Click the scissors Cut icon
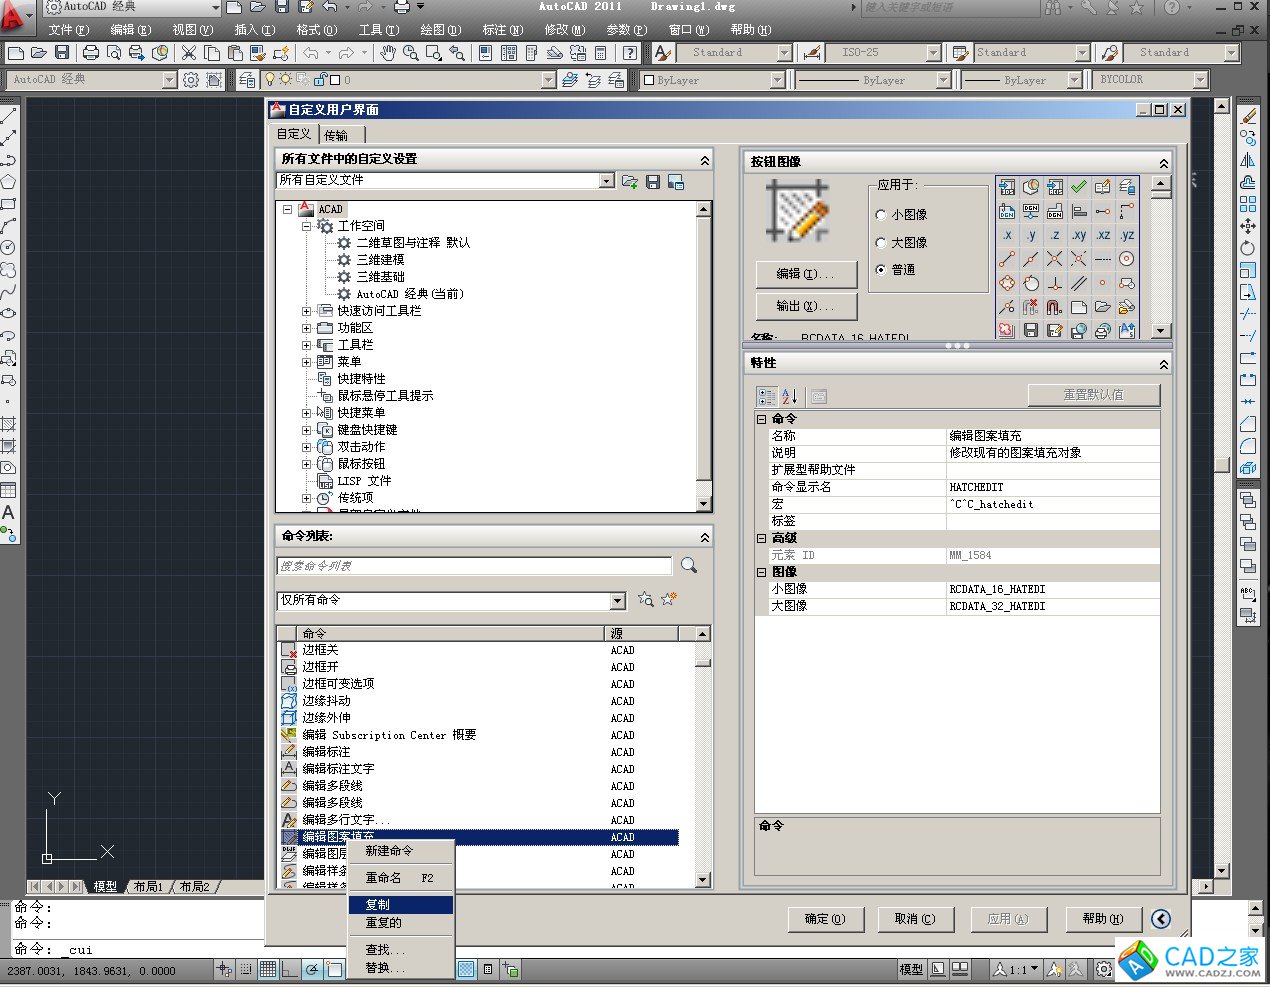The height and width of the screenshot is (987, 1270). pyautogui.click(x=188, y=53)
